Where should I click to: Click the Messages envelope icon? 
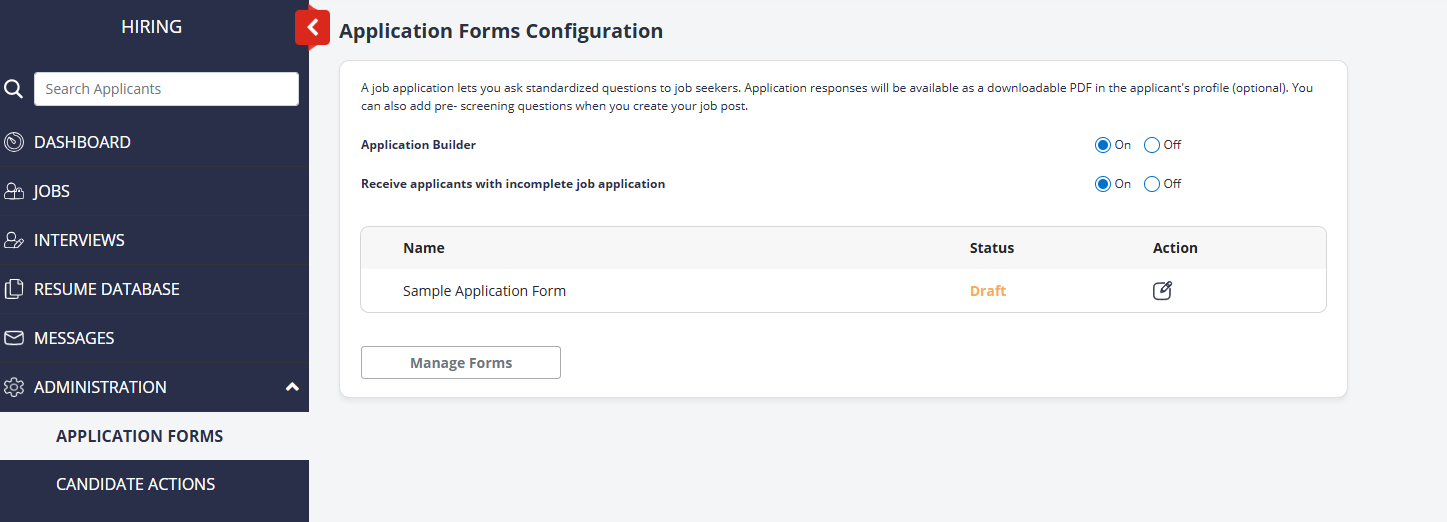[x=14, y=338]
